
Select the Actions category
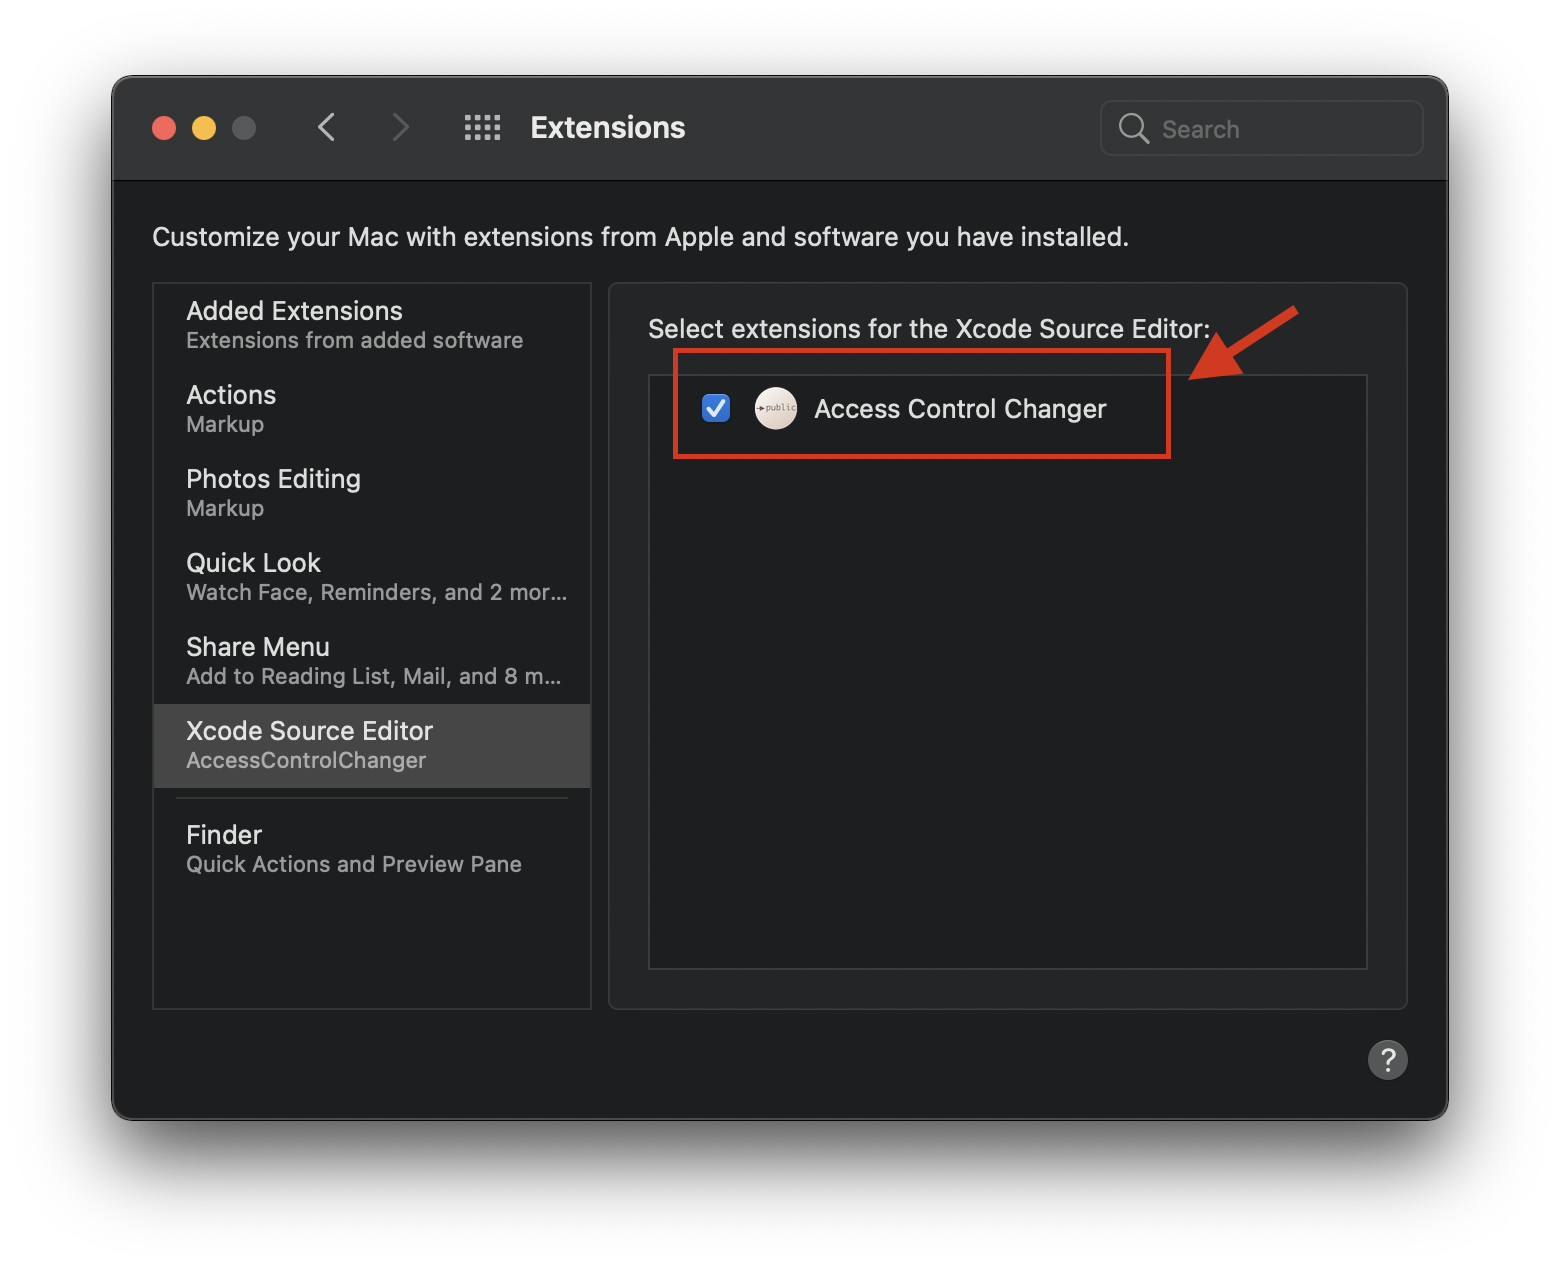pyautogui.click(x=372, y=409)
